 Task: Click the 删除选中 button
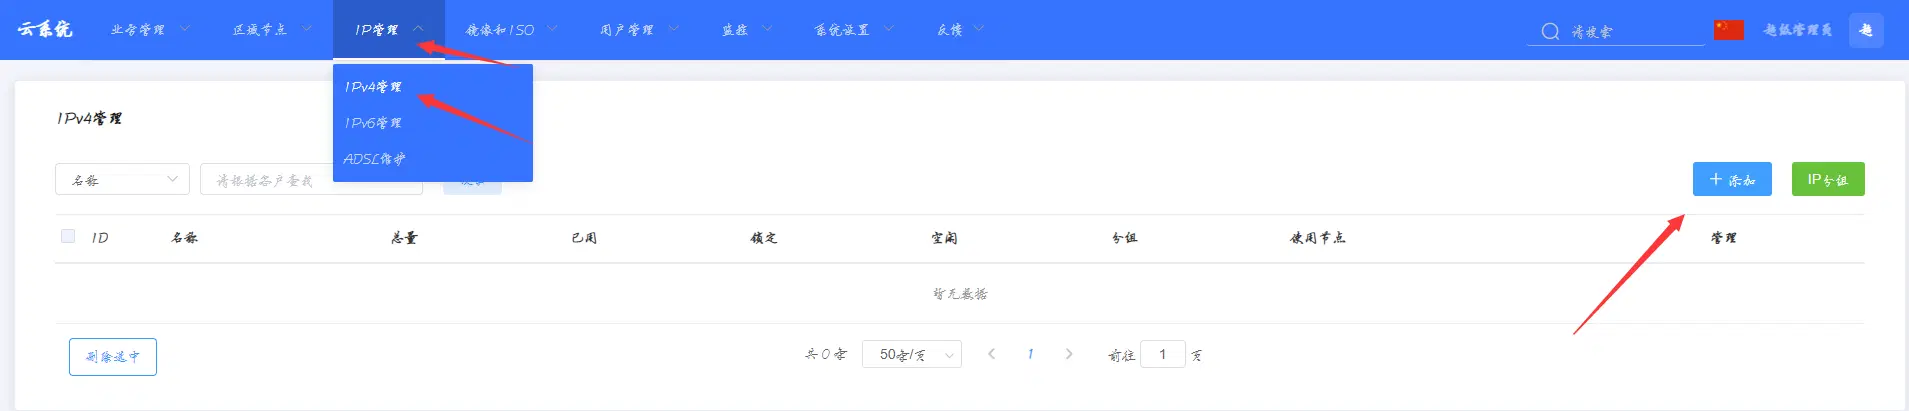click(x=112, y=357)
